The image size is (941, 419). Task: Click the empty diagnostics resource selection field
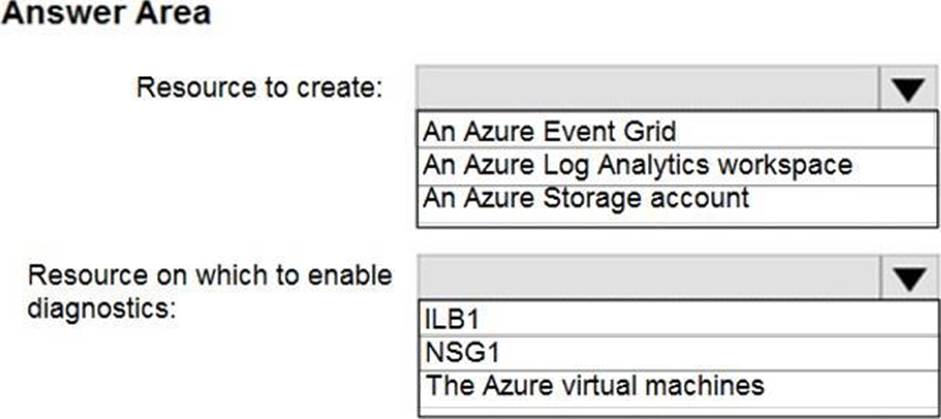coord(647,277)
